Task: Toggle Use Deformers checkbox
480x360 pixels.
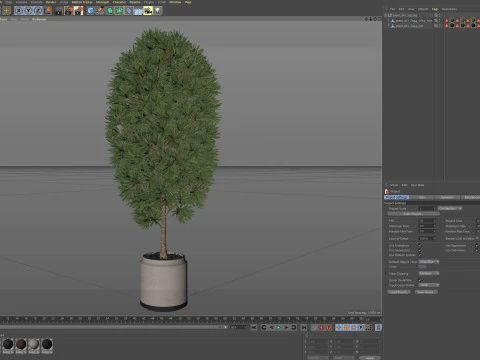Action: 477,250
